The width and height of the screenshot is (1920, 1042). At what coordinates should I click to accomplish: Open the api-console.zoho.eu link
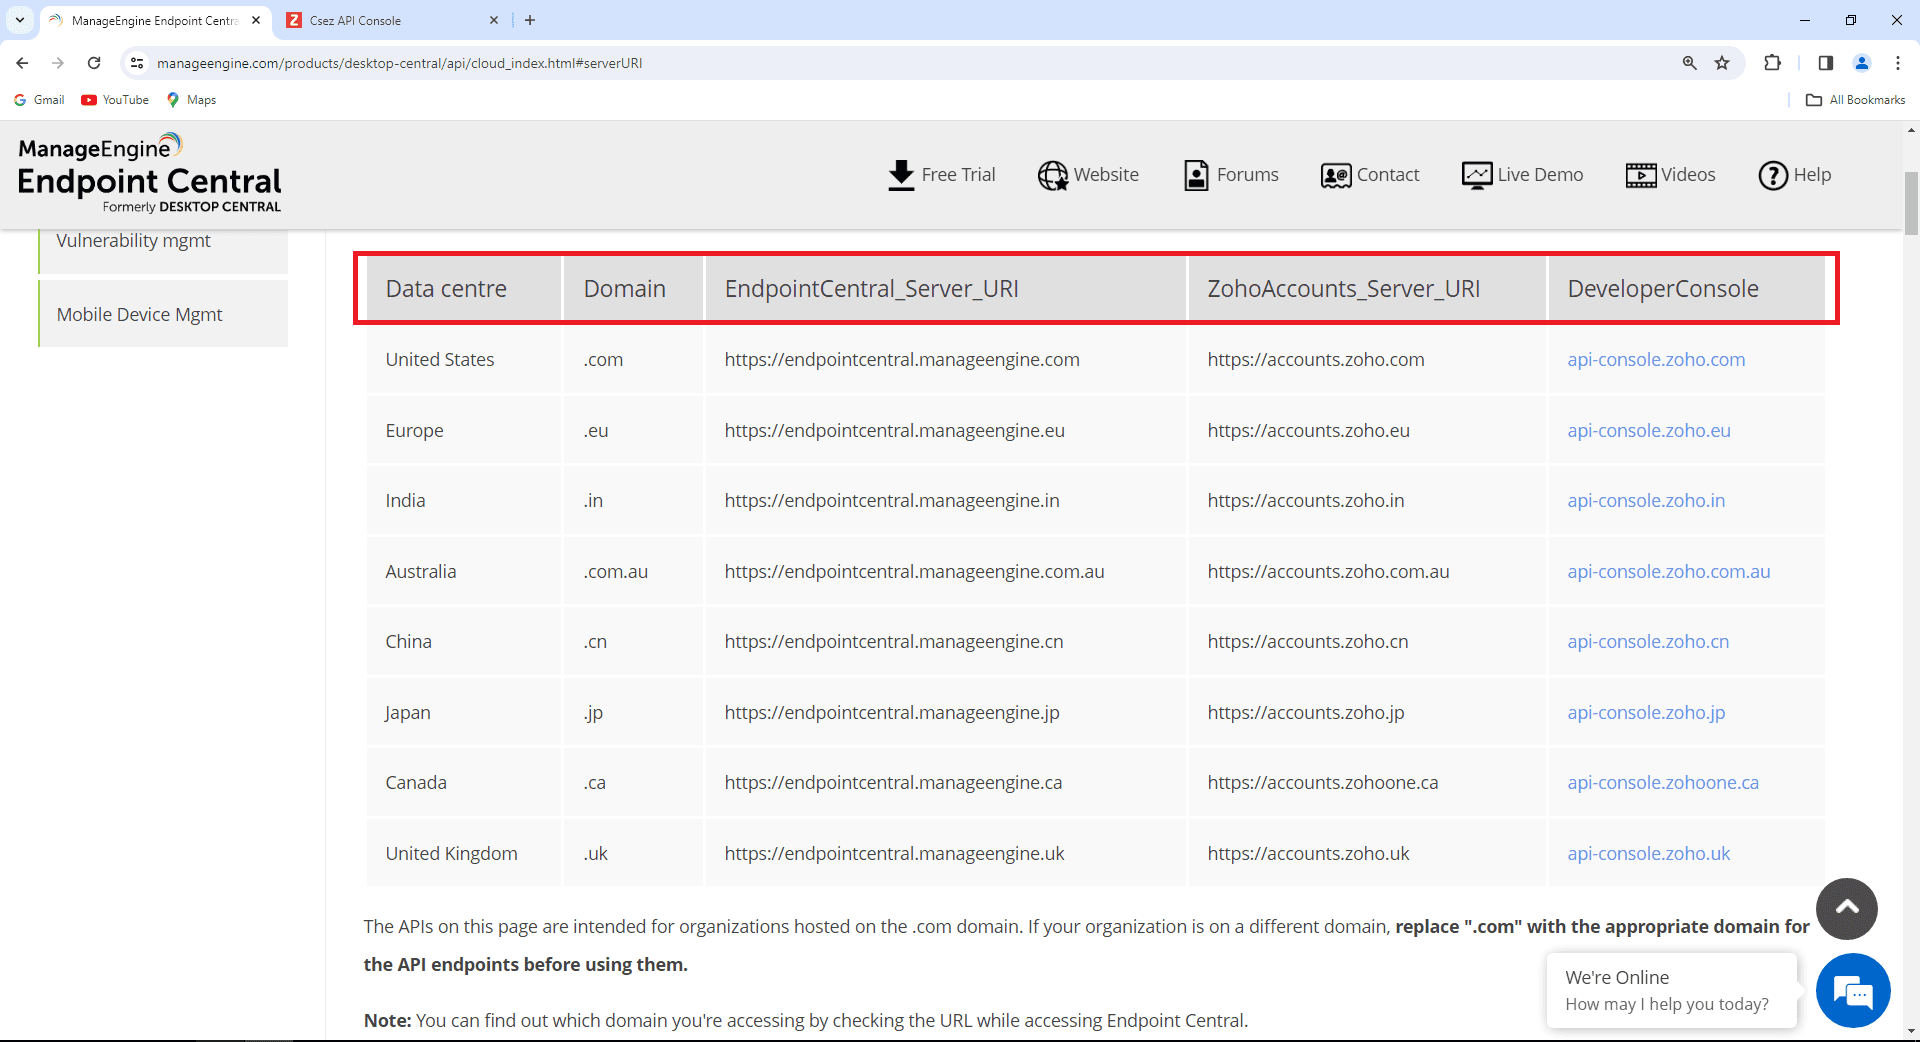pos(1649,431)
